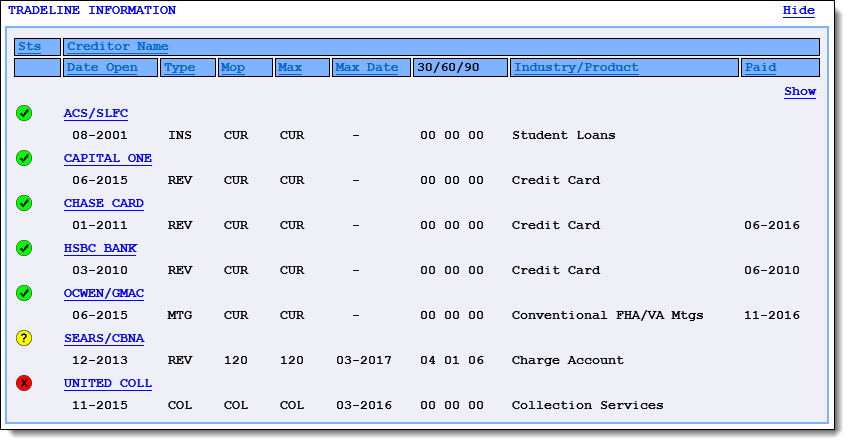Click the Charge Account industry text
850x445 pixels.
(568, 360)
